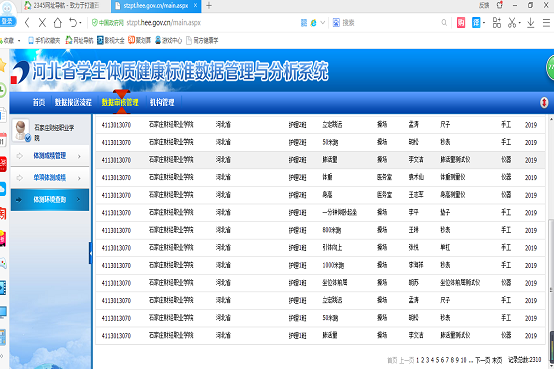Expand the 单项体测成绩 sidebar item

[x=50, y=177]
